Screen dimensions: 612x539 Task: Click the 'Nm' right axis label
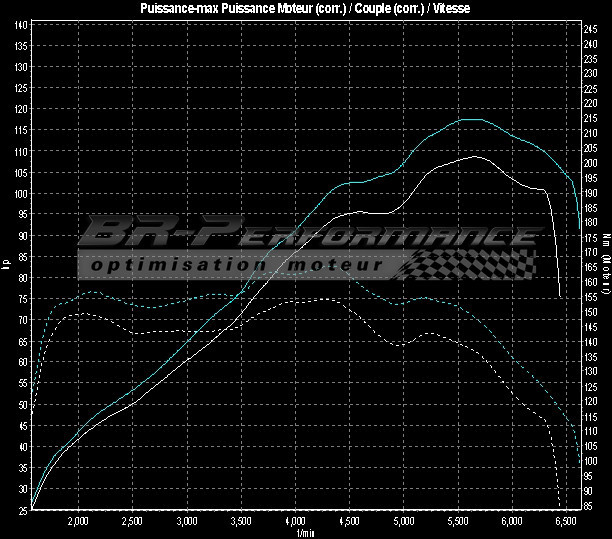pyautogui.click(x=606, y=240)
